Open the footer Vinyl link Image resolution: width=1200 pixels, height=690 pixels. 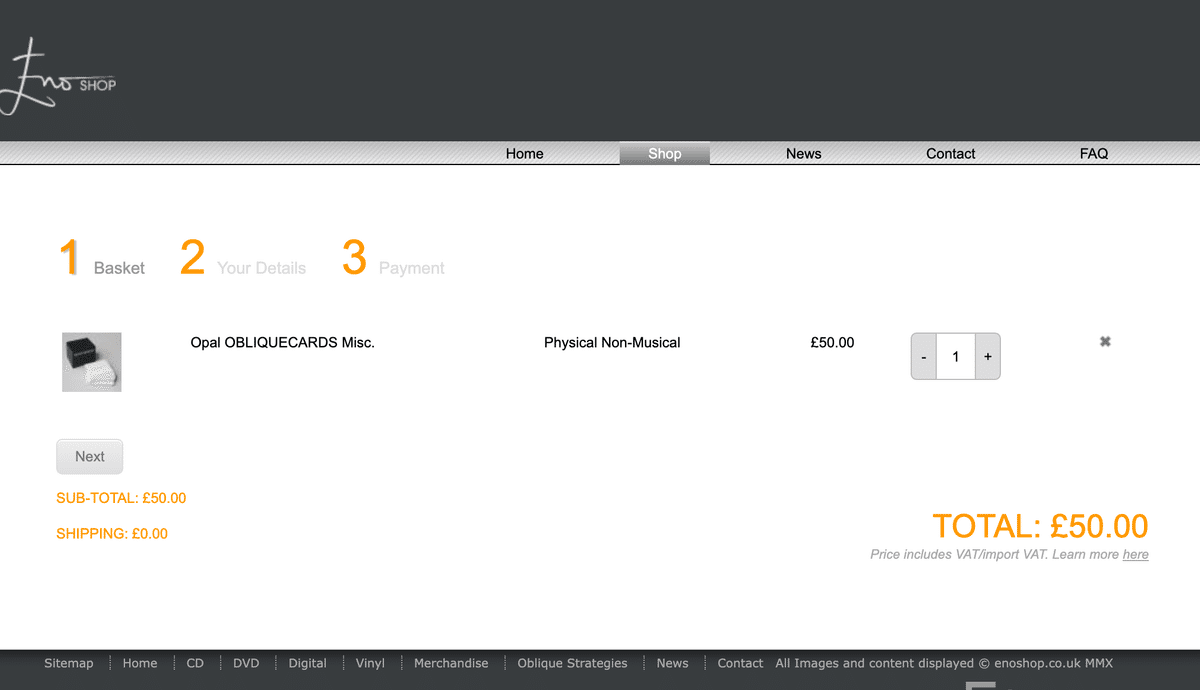[370, 663]
